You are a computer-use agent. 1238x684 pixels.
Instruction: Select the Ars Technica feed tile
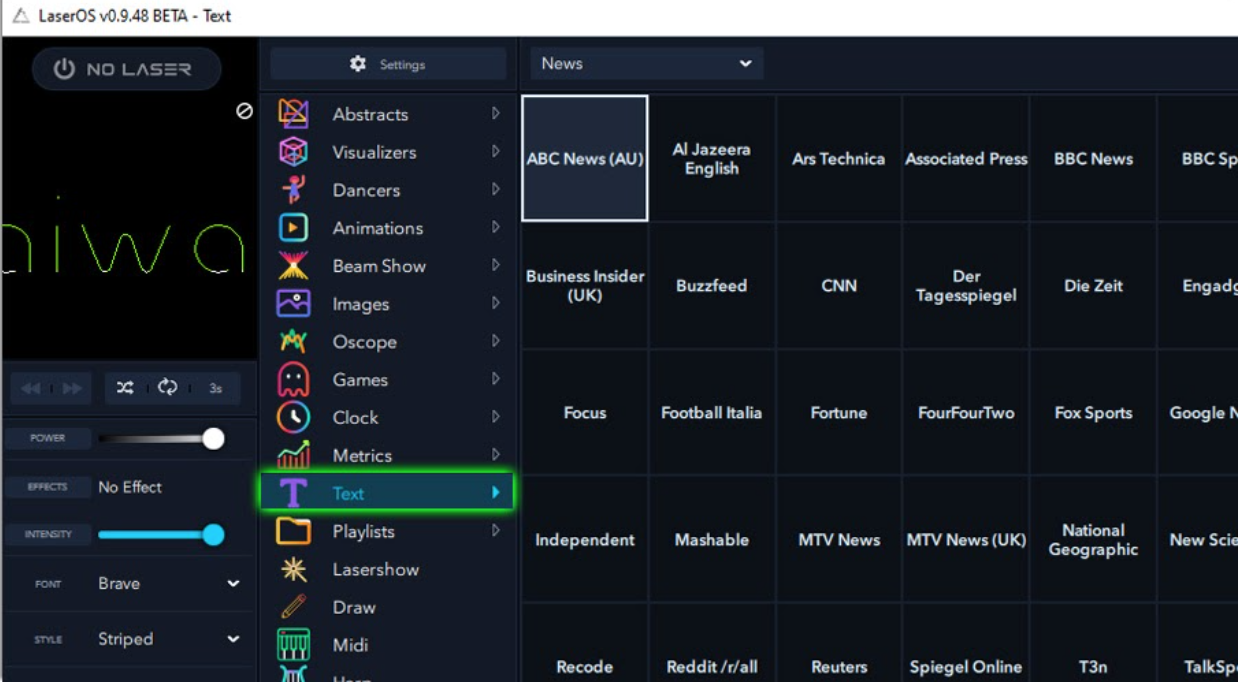click(x=839, y=158)
